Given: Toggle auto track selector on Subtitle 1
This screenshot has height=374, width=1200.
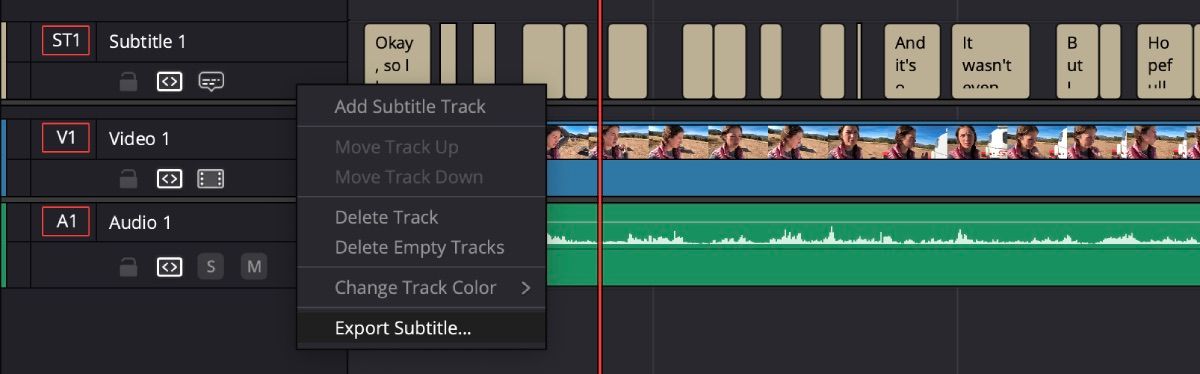Looking at the screenshot, I should 170,83.
